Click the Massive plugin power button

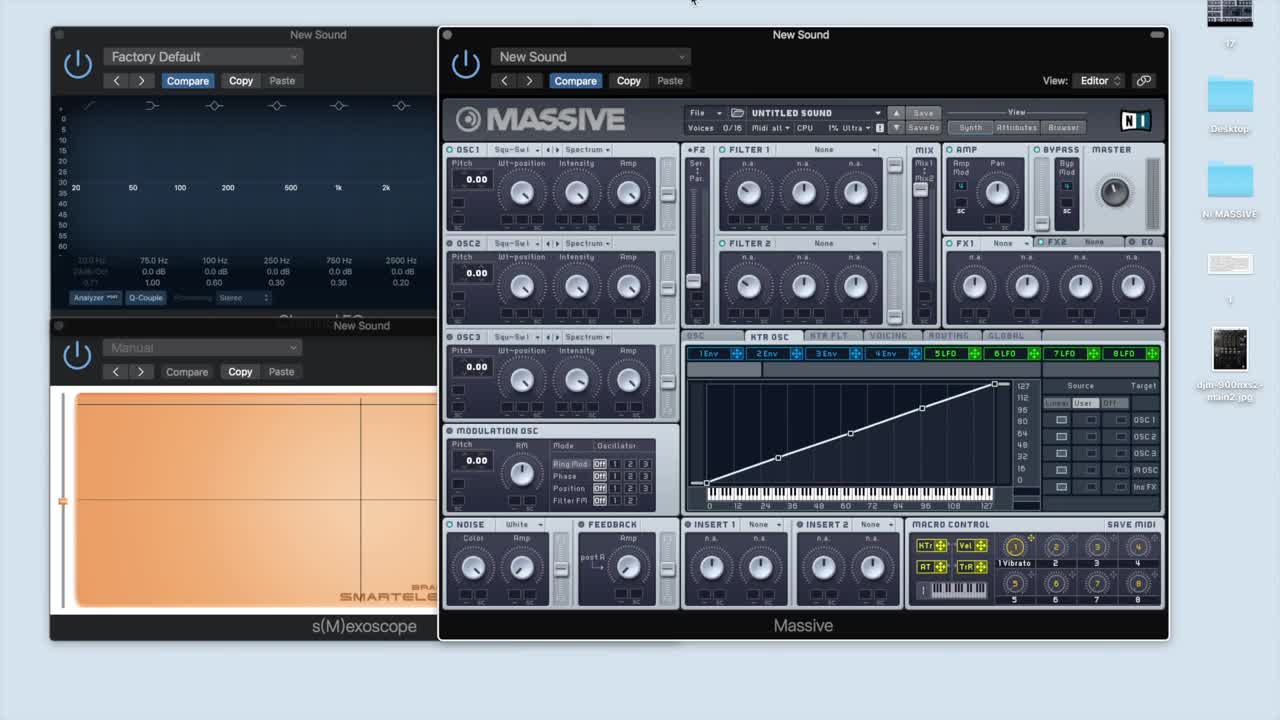465,64
